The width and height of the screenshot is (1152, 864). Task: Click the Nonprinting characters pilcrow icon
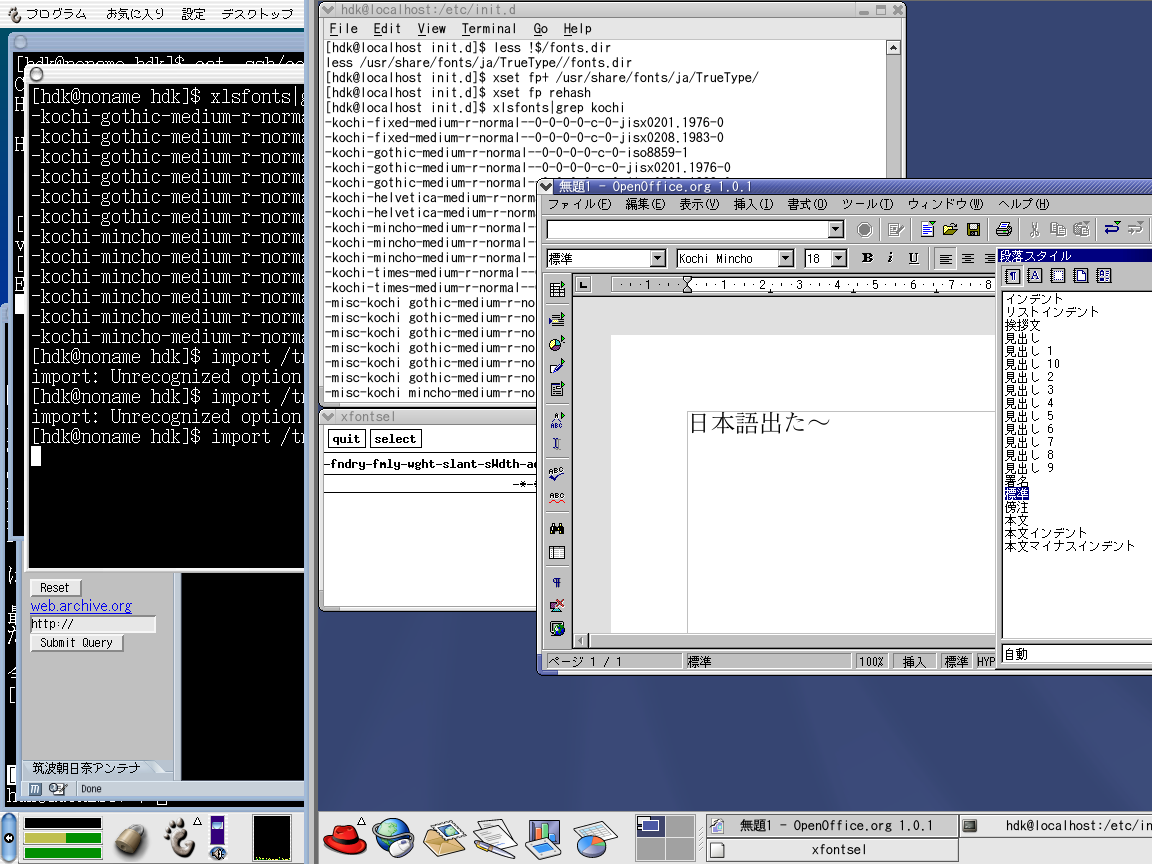[x=557, y=583]
